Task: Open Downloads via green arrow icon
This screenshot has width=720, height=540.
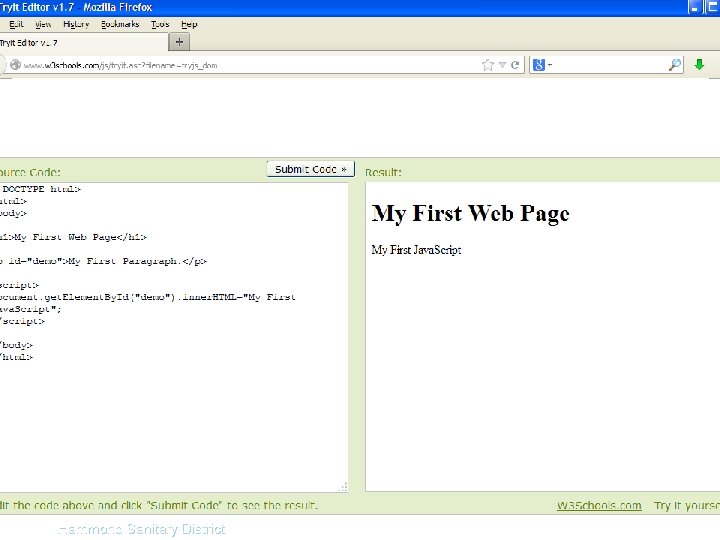Action: click(x=699, y=65)
